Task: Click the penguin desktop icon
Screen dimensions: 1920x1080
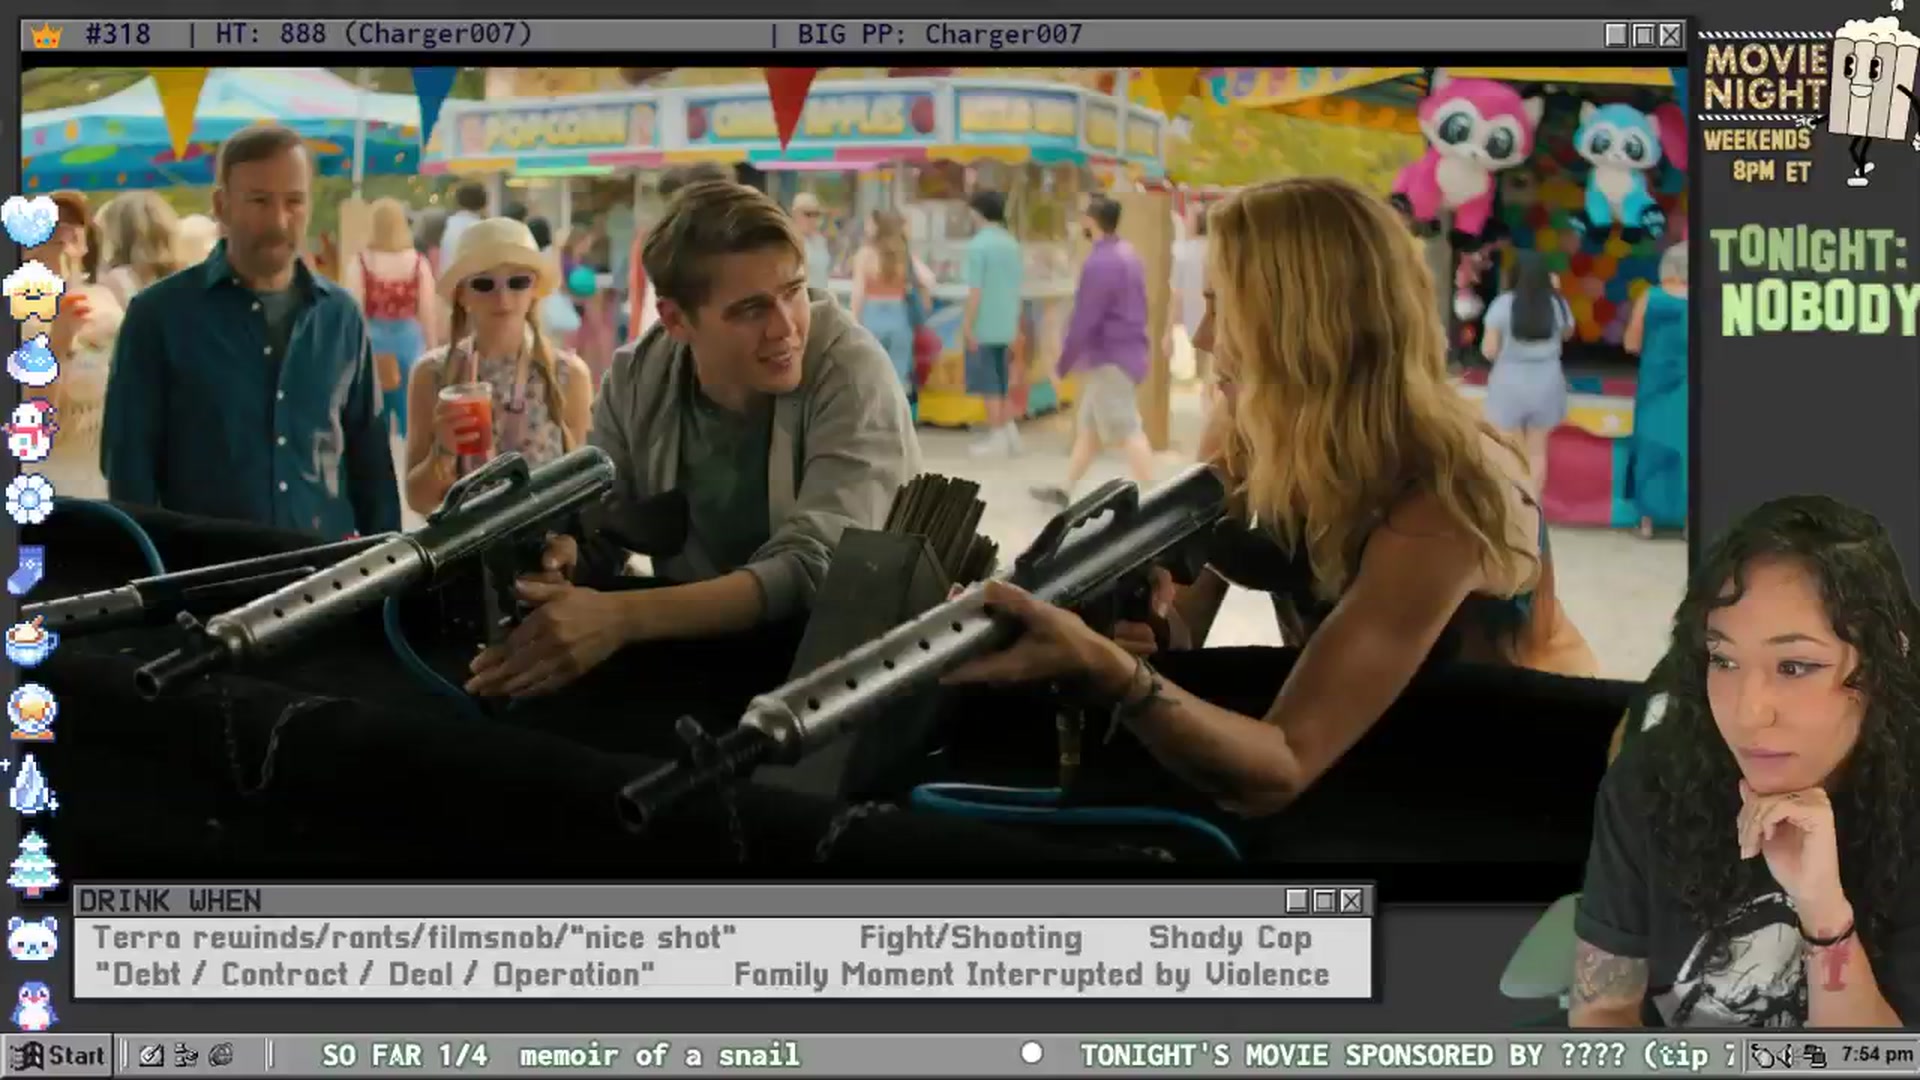Action: pos(33,1004)
